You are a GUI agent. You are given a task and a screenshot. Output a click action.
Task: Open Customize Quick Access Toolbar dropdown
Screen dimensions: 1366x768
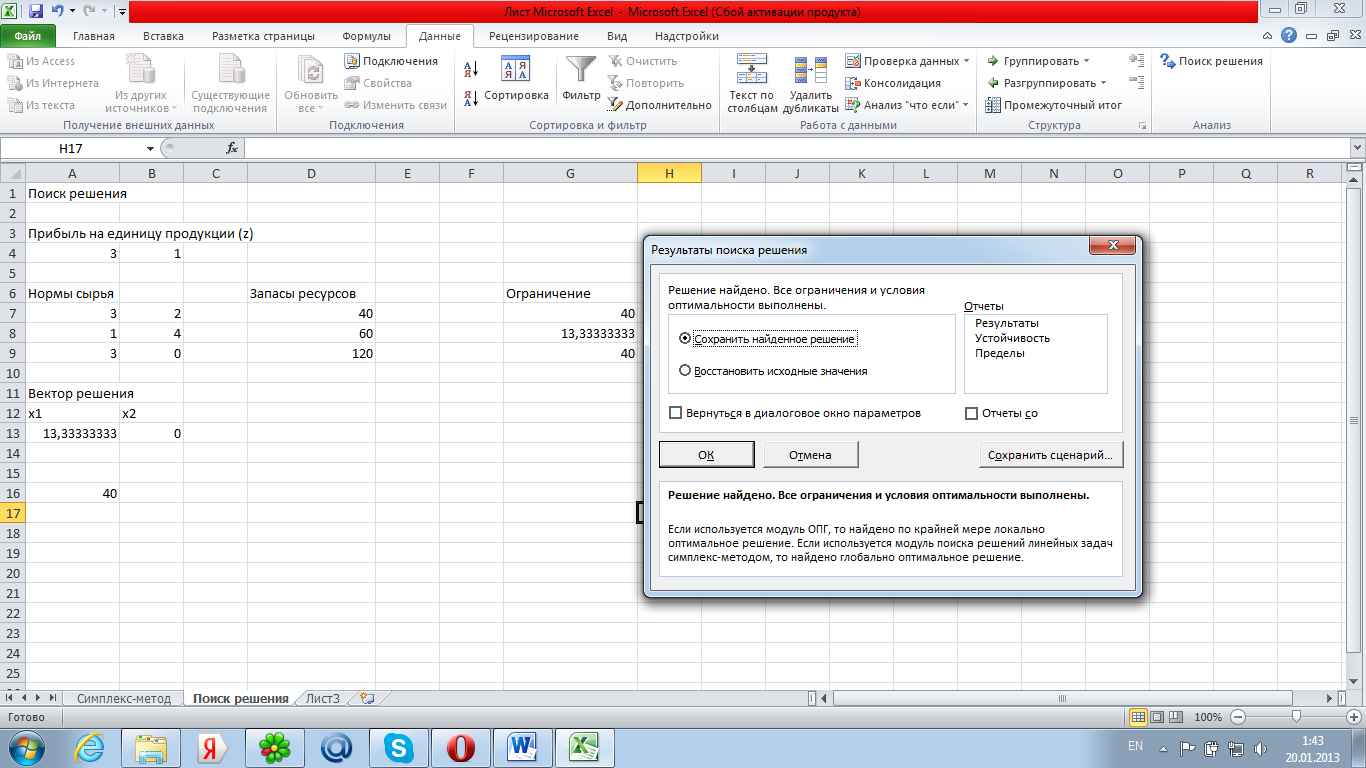pos(122,12)
